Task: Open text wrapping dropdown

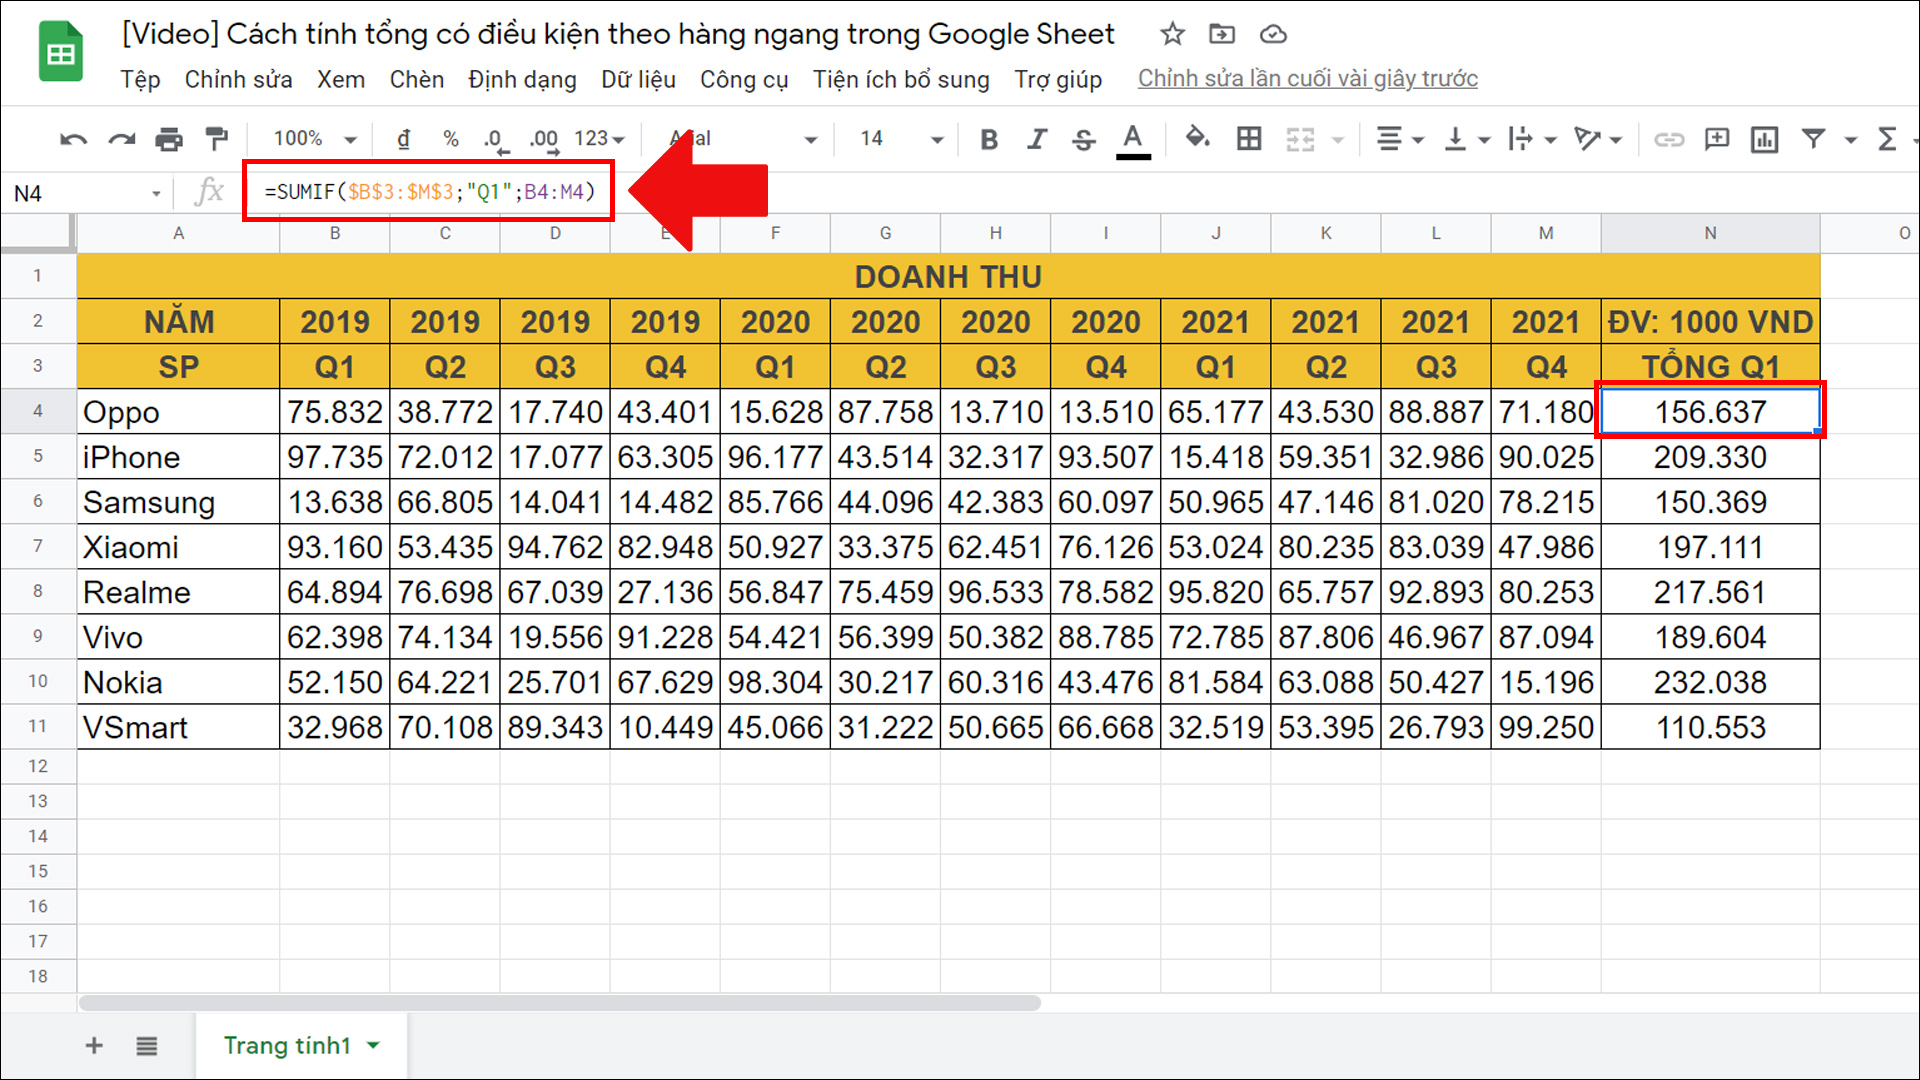Action: (1533, 139)
